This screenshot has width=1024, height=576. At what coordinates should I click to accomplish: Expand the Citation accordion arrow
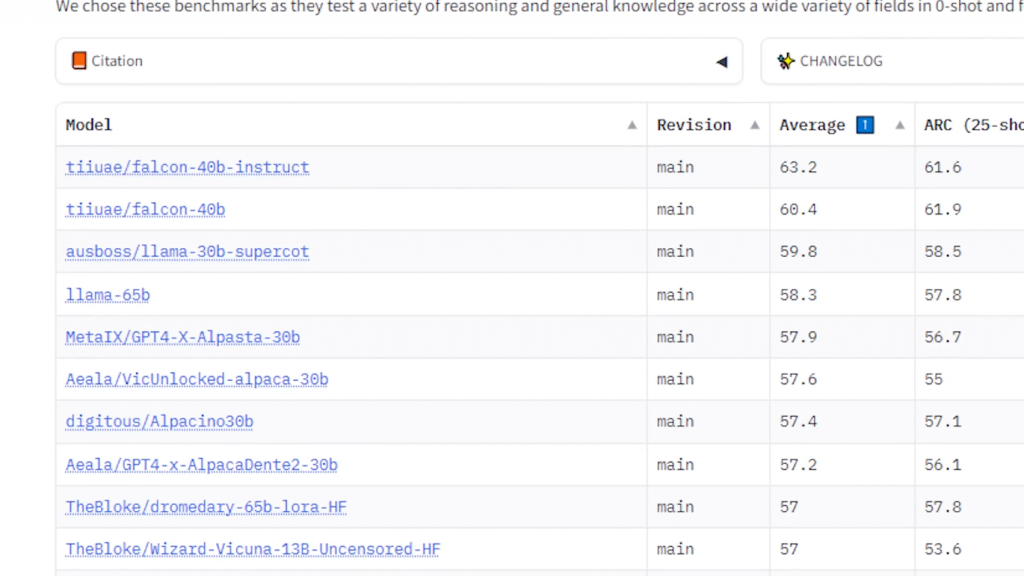[x=721, y=62]
